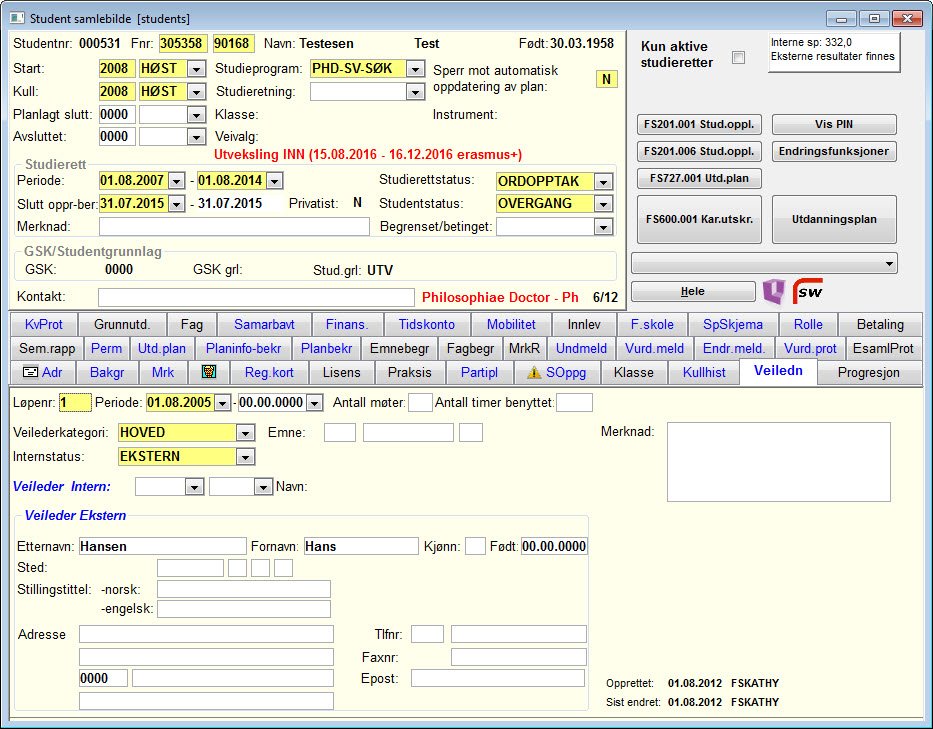Open the Veileder Intern first dropdown

194,487
